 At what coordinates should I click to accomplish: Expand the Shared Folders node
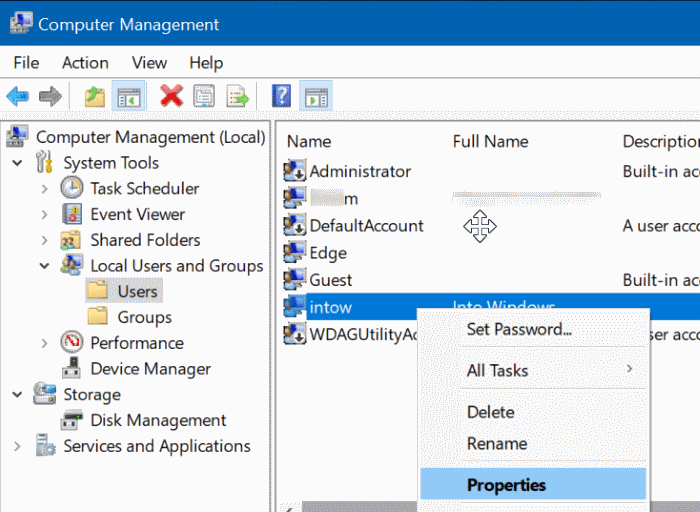click(x=44, y=241)
